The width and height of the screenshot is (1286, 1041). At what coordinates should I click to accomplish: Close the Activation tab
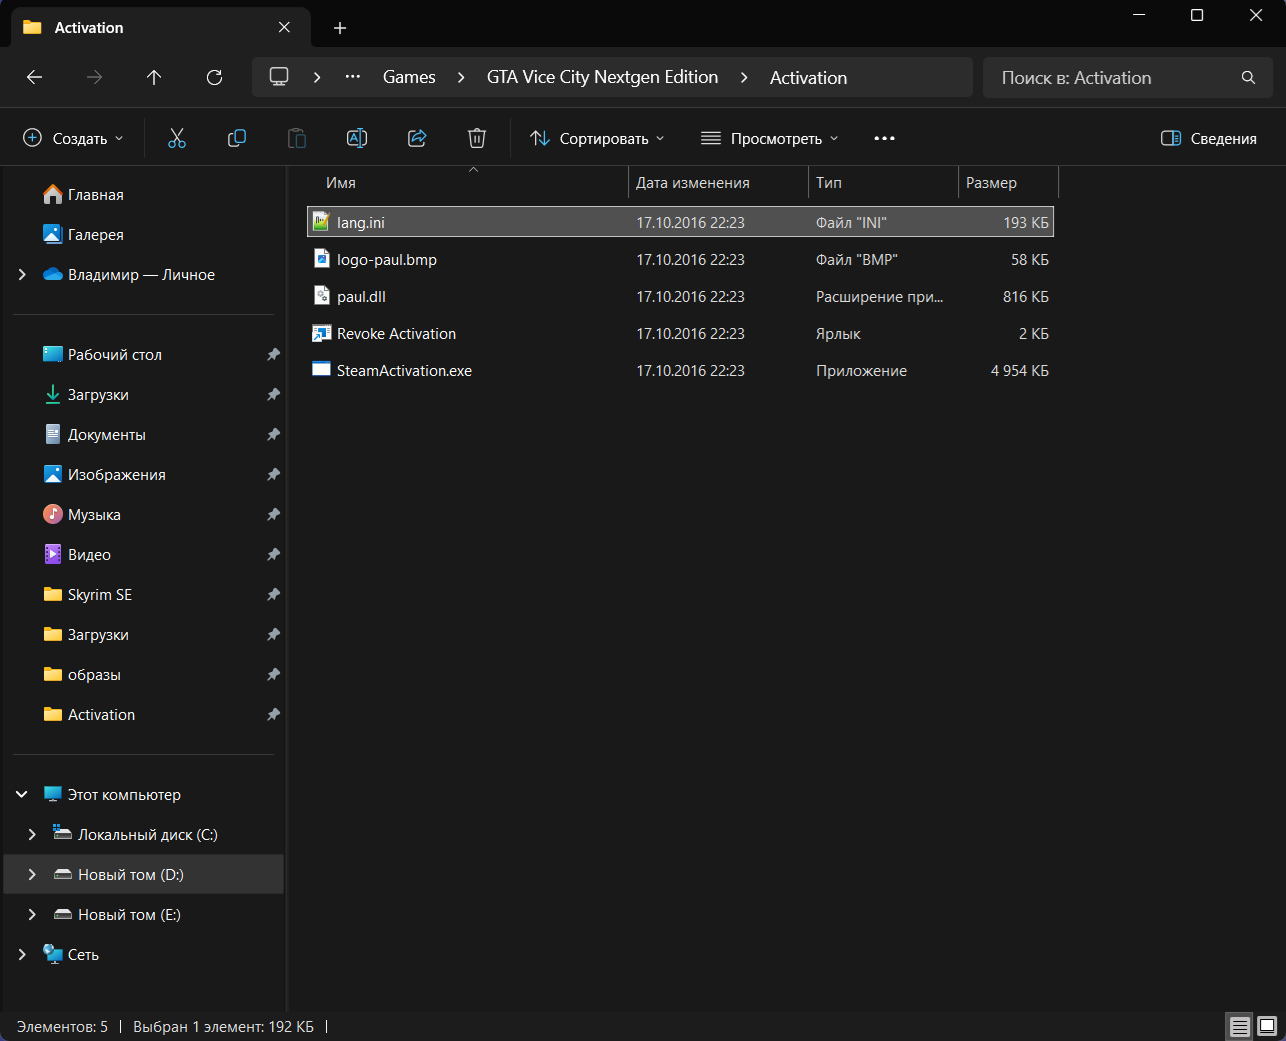point(284,28)
